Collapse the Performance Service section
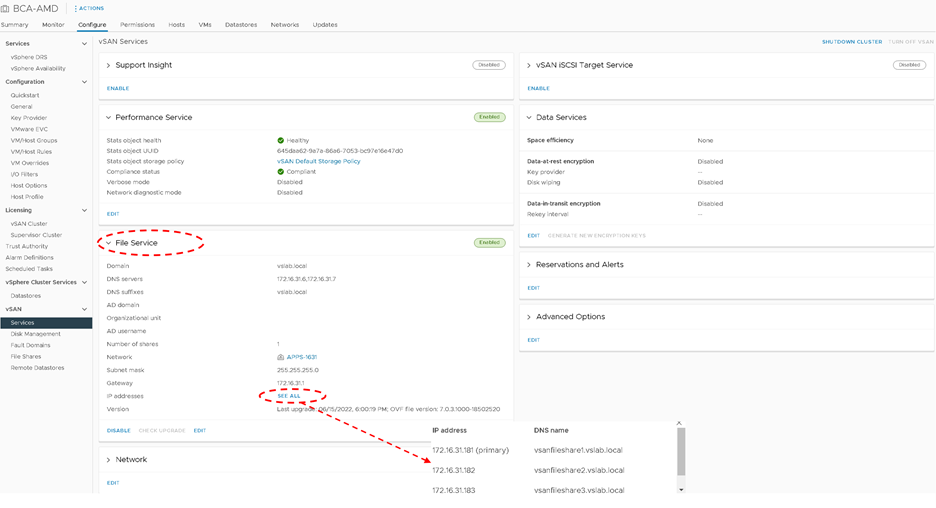 pos(109,117)
